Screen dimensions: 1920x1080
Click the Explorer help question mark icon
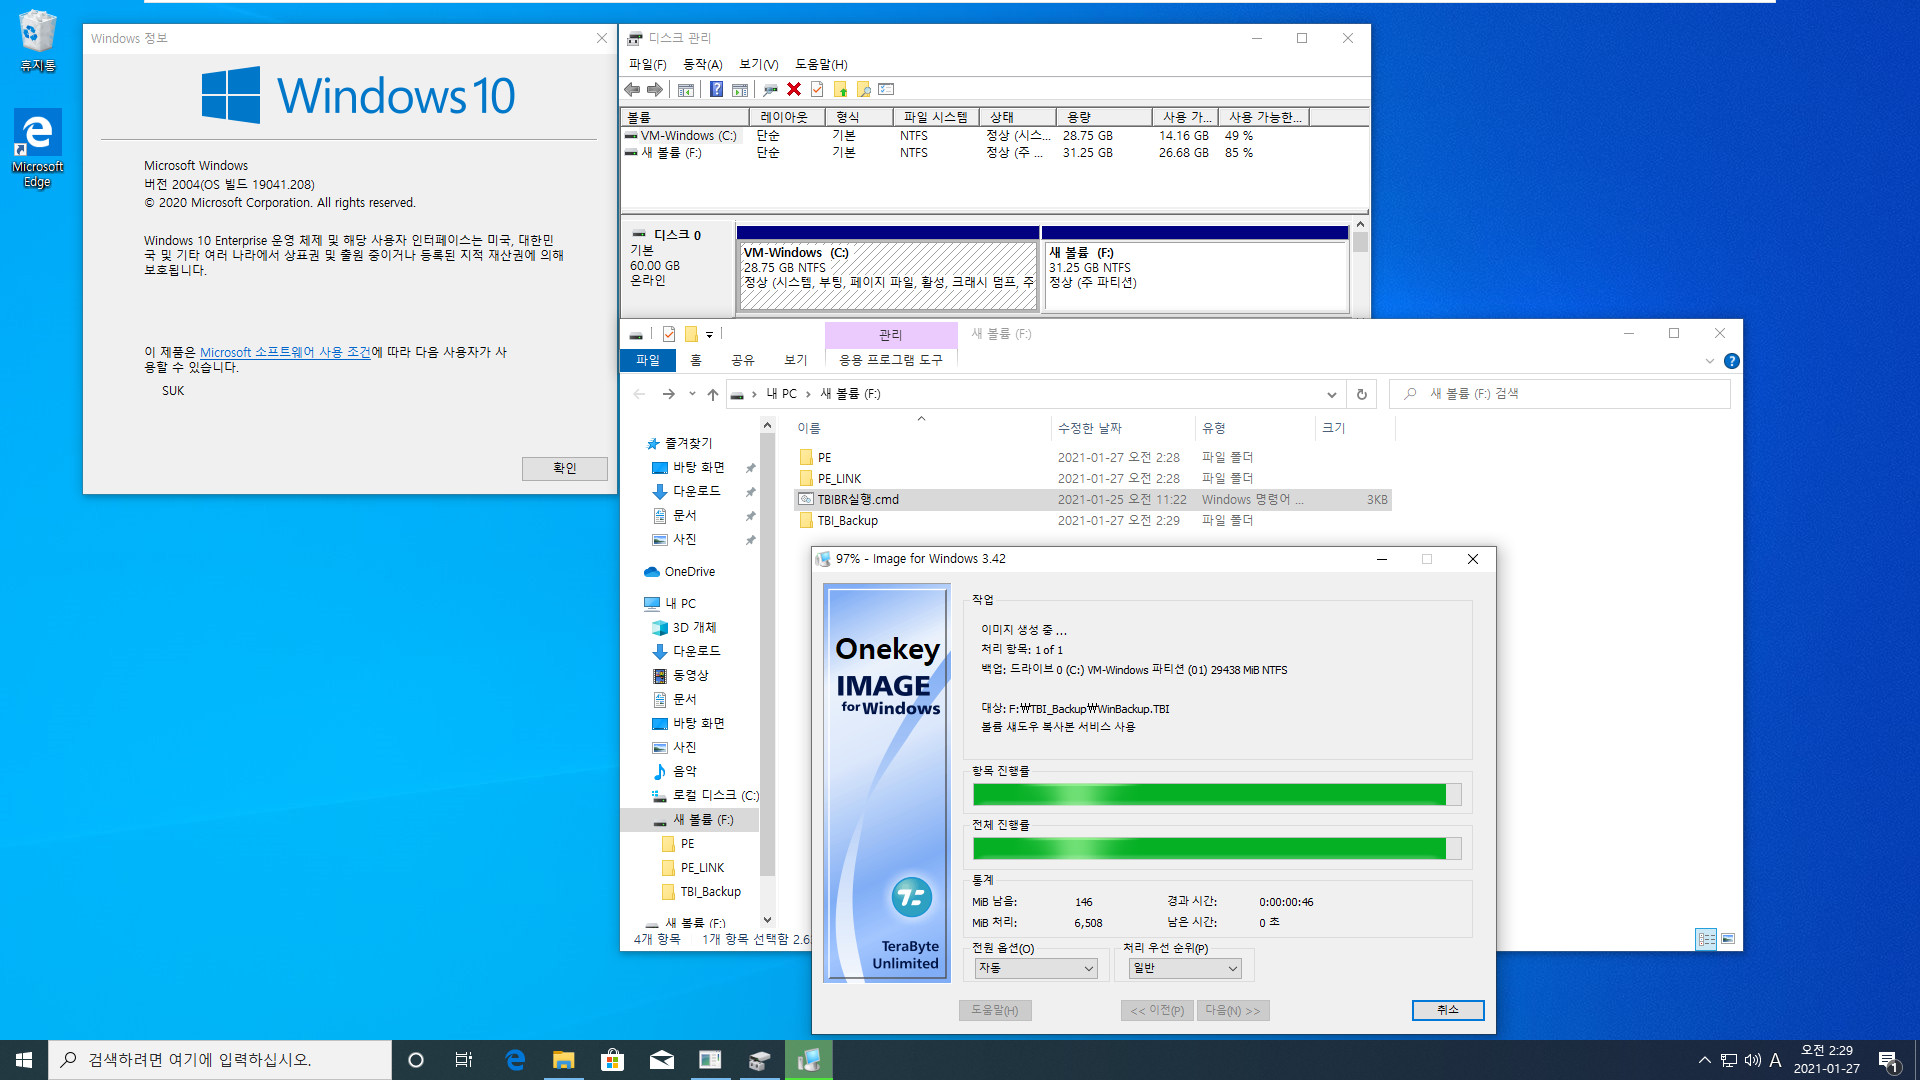[1732, 361]
